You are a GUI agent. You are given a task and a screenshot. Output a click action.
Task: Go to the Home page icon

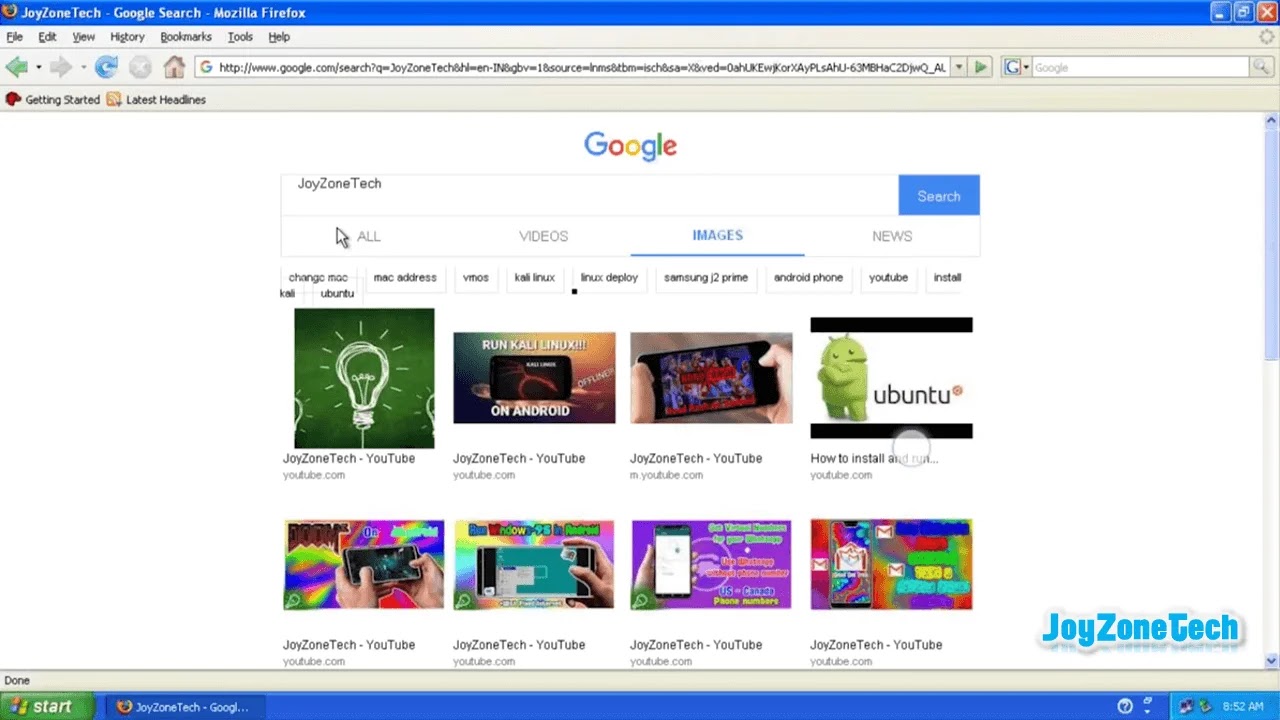174,67
